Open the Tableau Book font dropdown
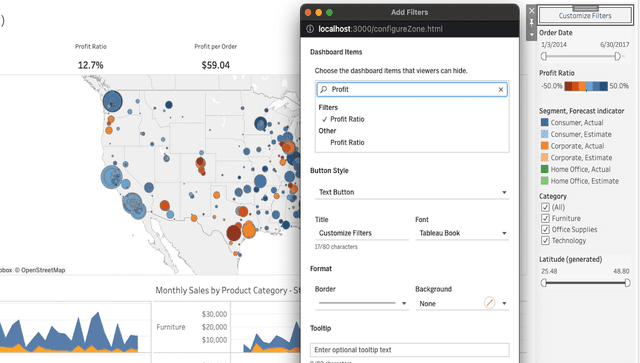 (462, 233)
